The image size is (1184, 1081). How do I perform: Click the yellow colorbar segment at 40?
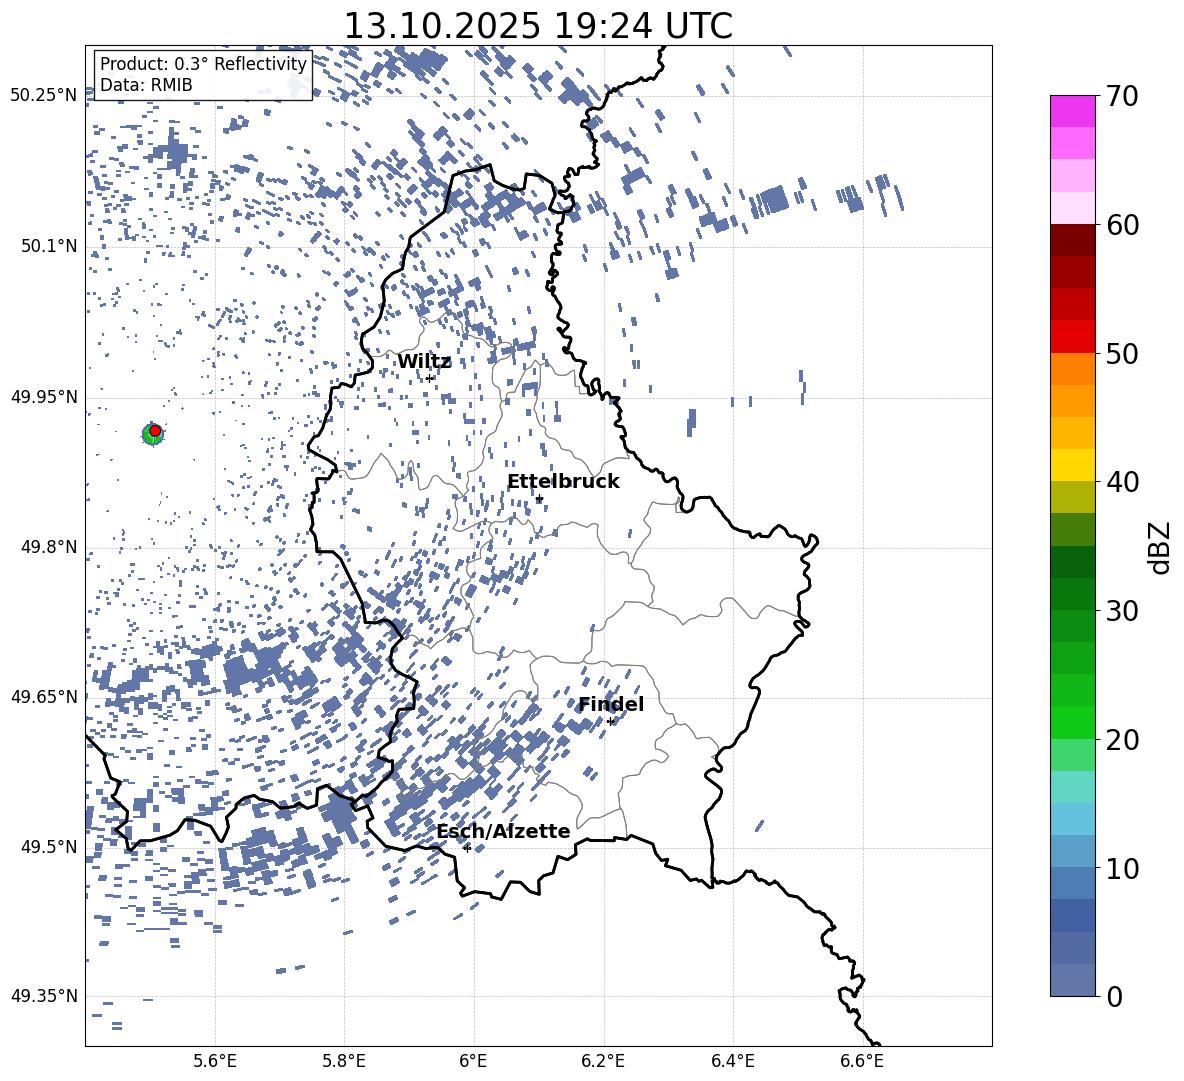[x=1072, y=465]
